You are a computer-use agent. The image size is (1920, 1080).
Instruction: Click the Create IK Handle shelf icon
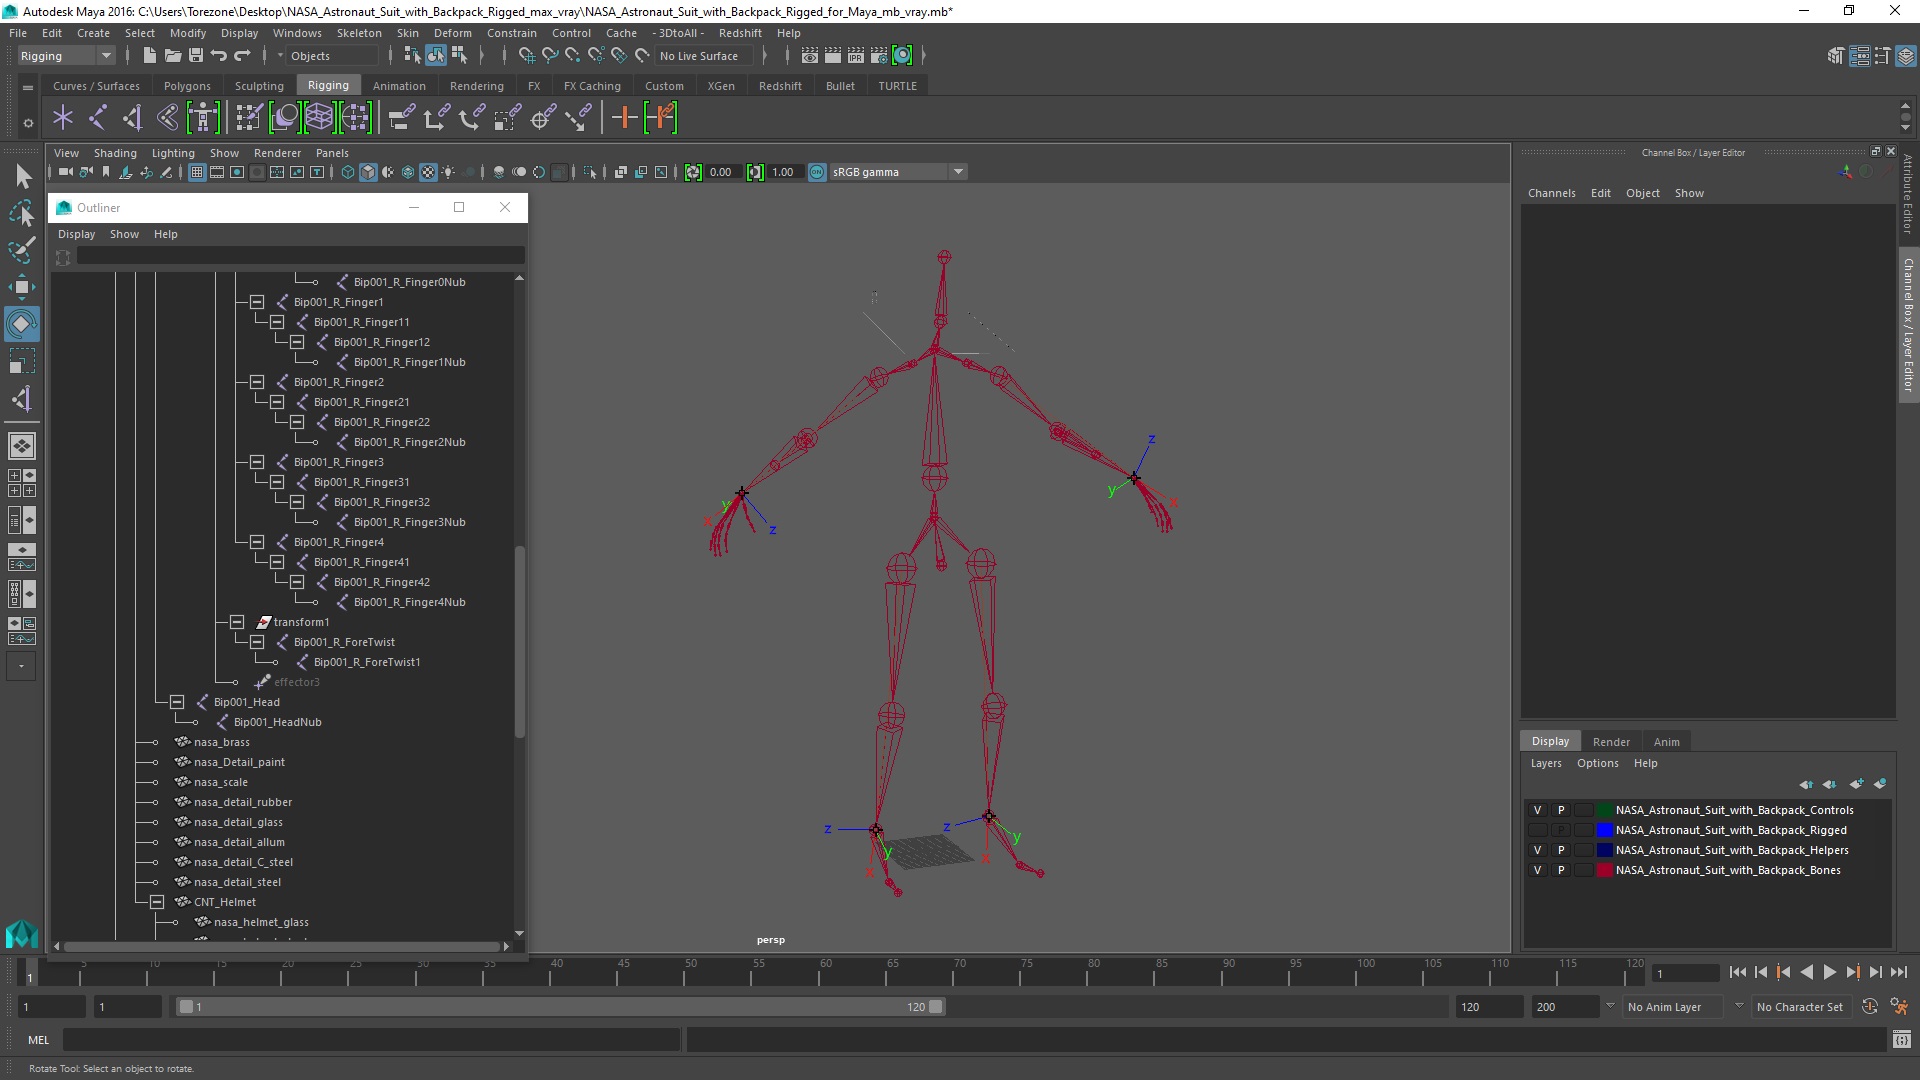pos(133,118)
